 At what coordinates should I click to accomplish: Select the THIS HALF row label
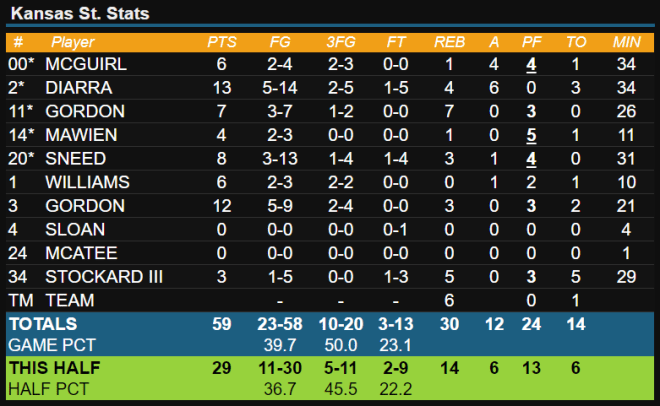55,368
